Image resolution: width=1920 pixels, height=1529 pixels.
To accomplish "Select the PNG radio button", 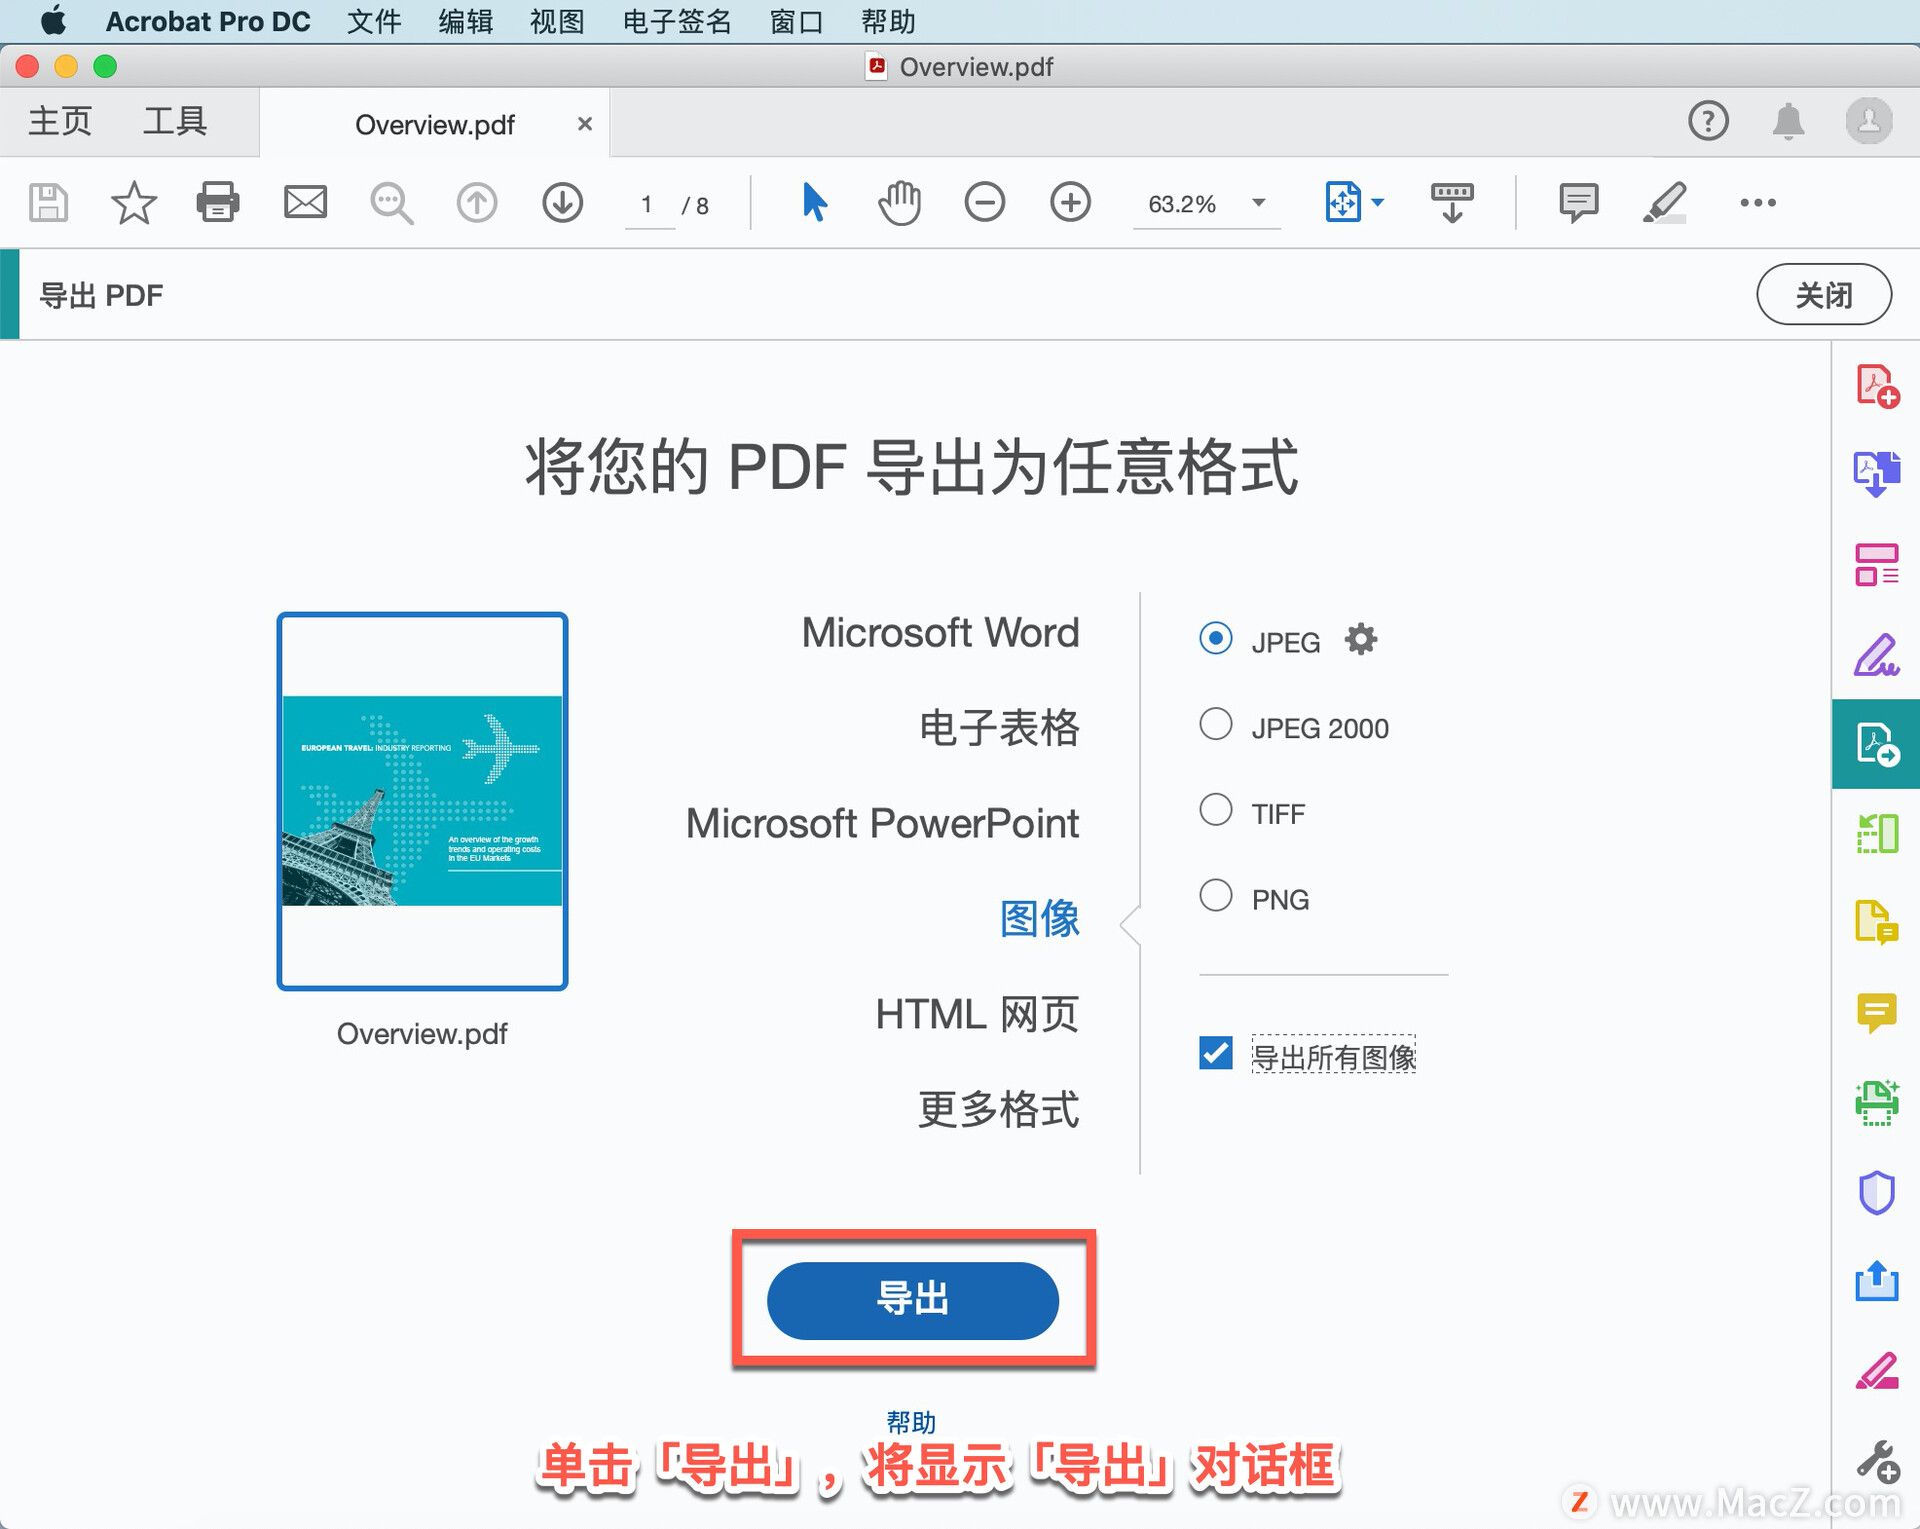I will [1216, 895].
